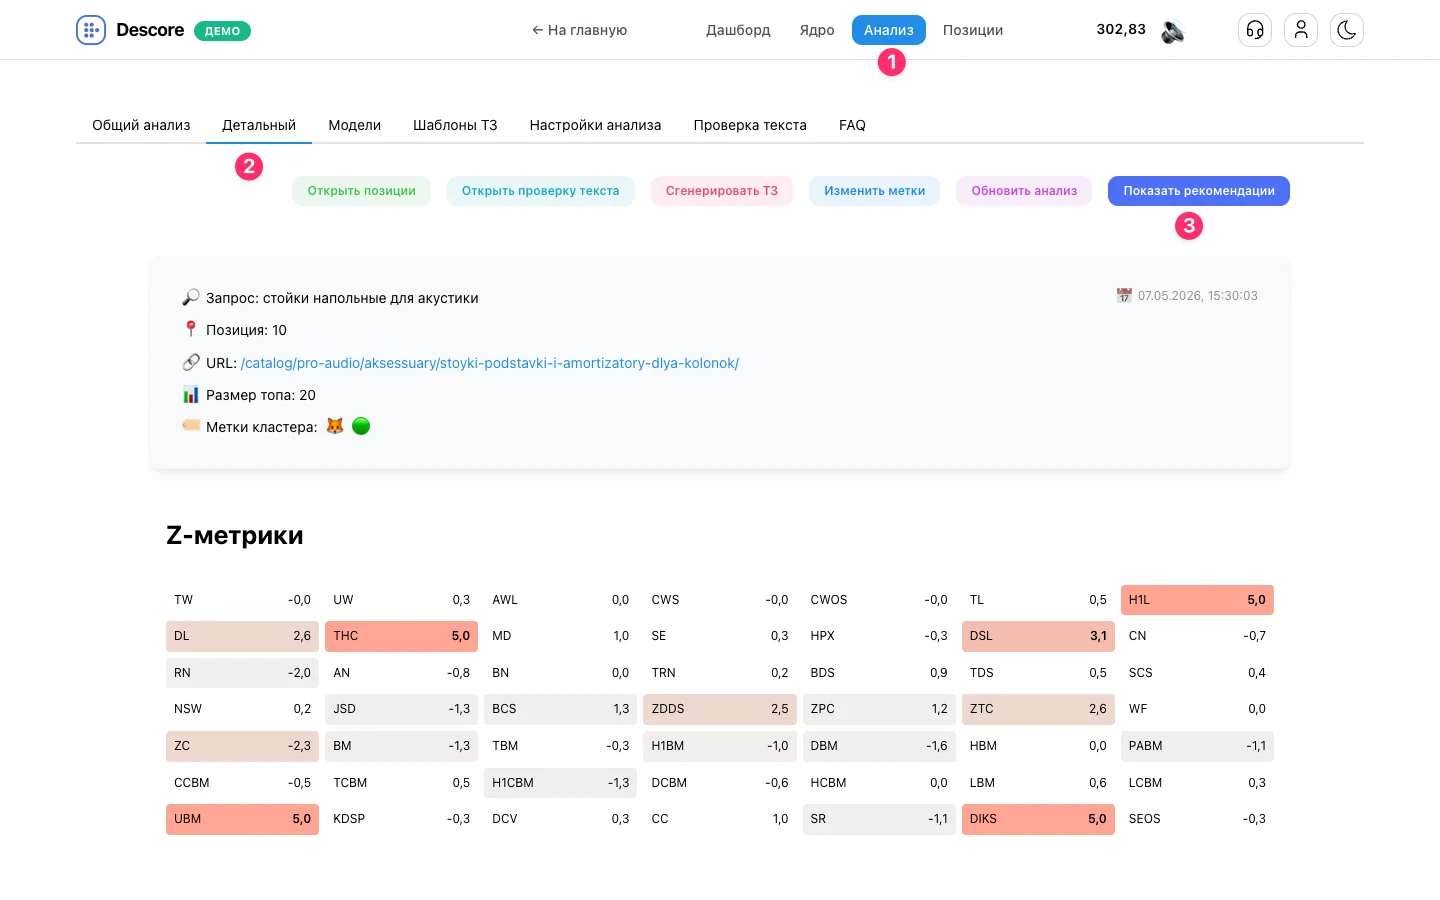Viewport: 1440px width, 900px height.
Task: Click the pin icon beside Позиция
Action: coord(191,329)
